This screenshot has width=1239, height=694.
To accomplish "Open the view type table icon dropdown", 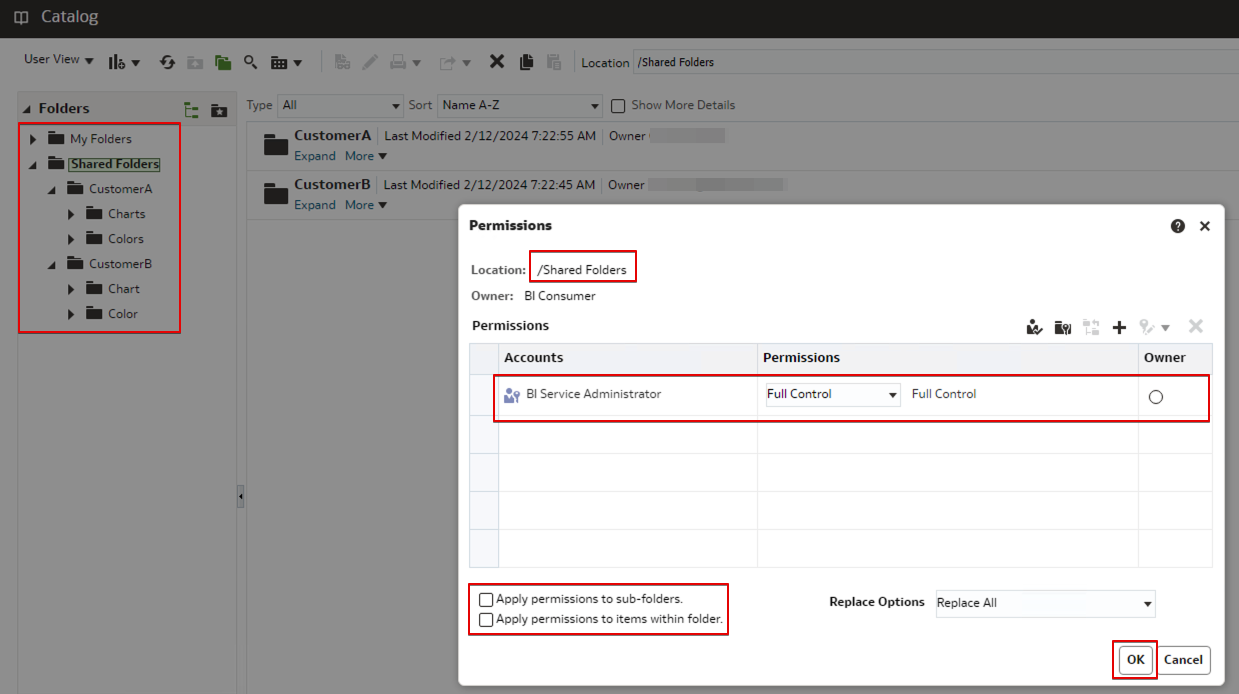I will [x=286, y=62].
